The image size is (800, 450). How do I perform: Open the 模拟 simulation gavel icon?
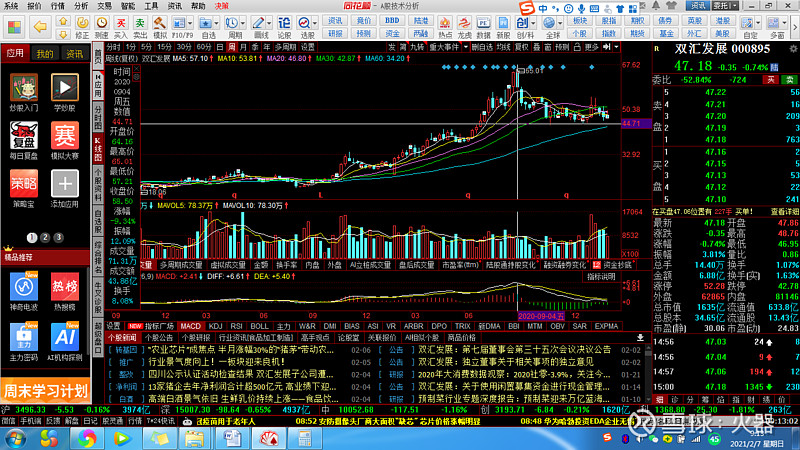[160, 27]
